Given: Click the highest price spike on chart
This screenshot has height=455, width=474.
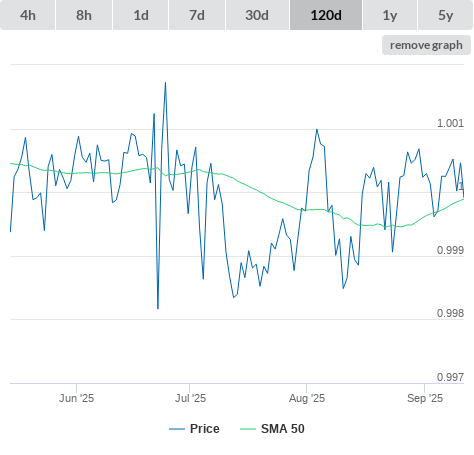Looking at the screenshot, I should (165, 83).
